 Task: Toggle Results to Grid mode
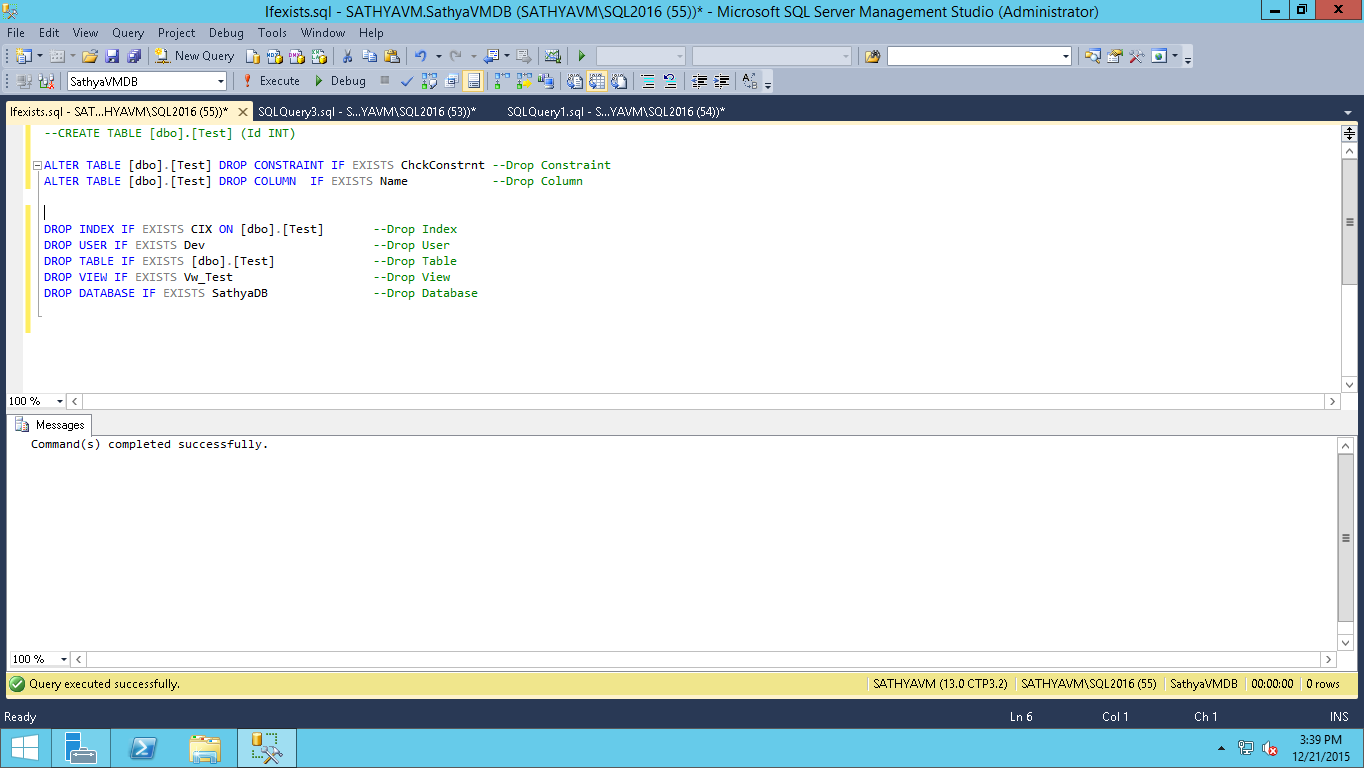(596, 81)
